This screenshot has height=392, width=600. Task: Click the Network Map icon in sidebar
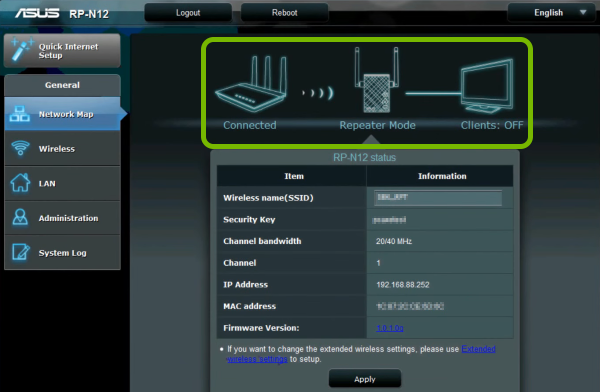pos(20,114)
